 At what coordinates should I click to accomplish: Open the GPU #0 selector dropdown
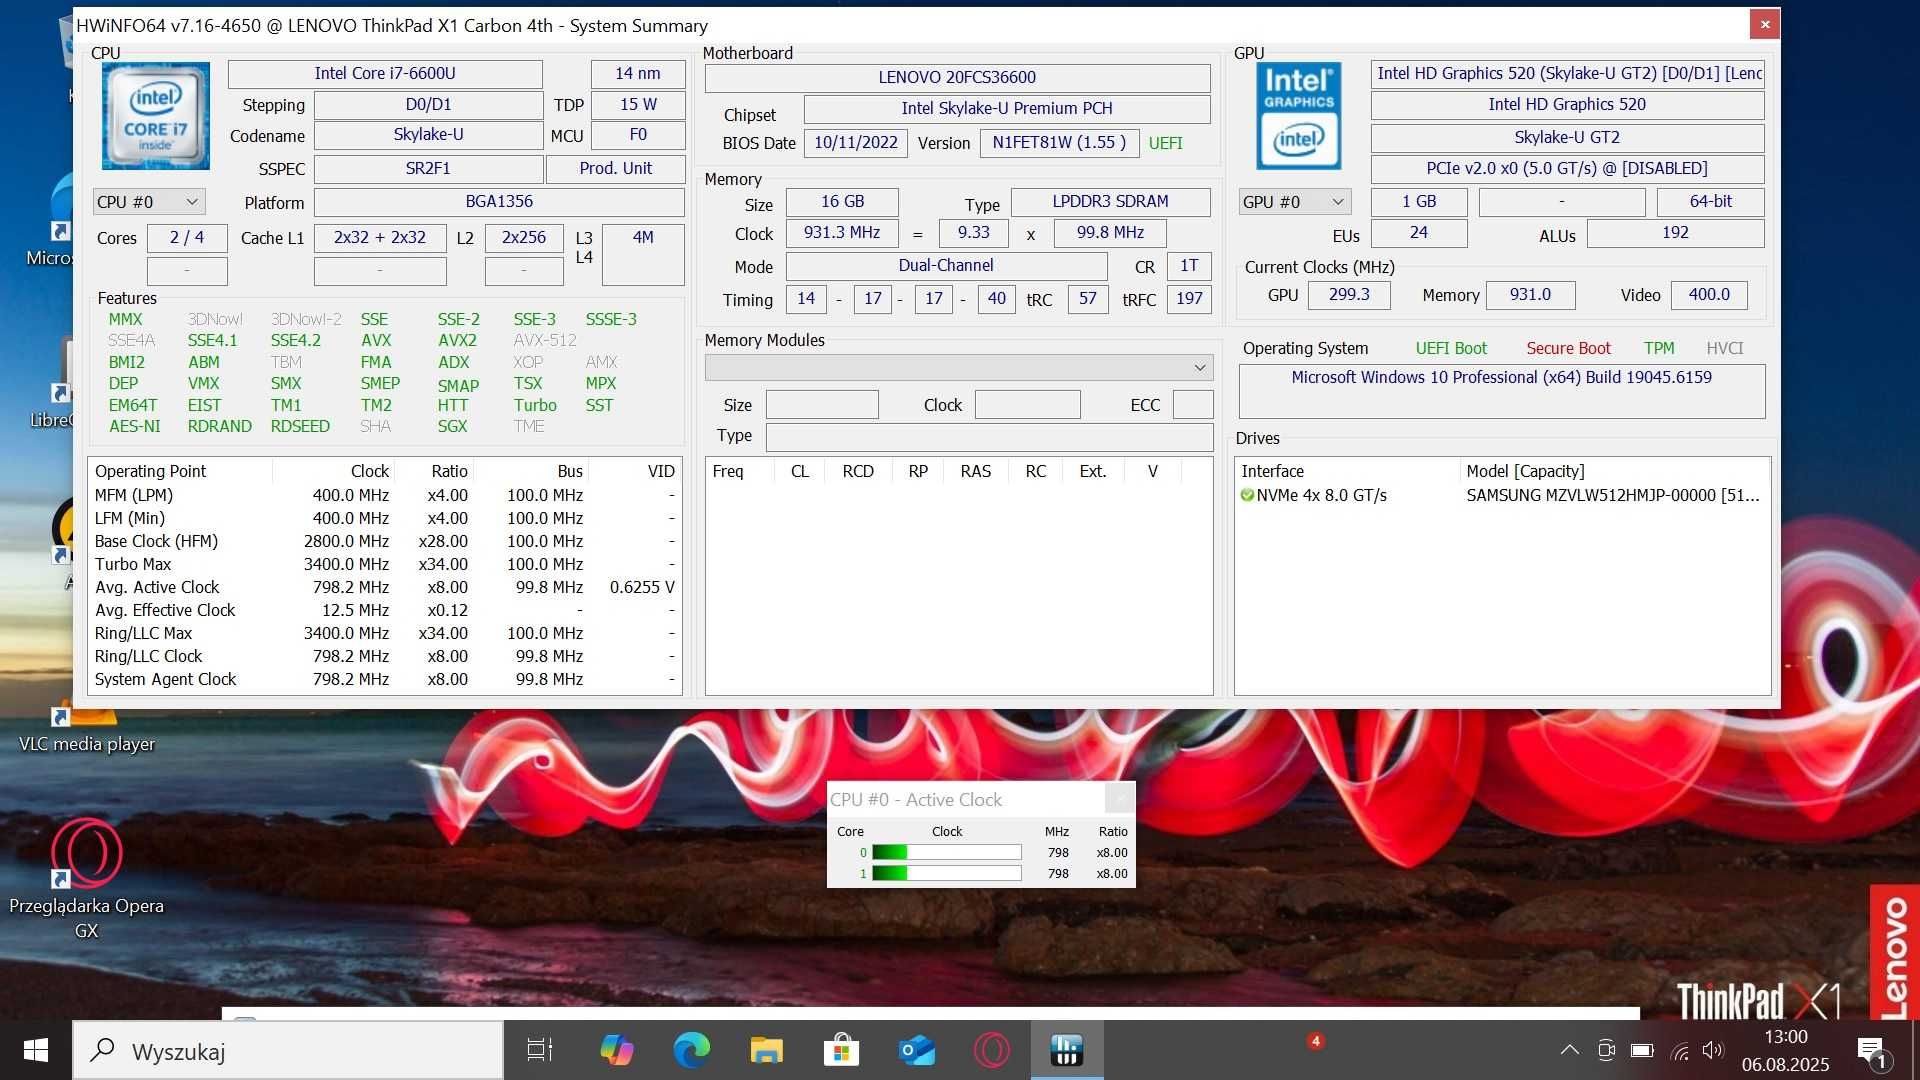pyautogui.click(x=1294, y=202)
